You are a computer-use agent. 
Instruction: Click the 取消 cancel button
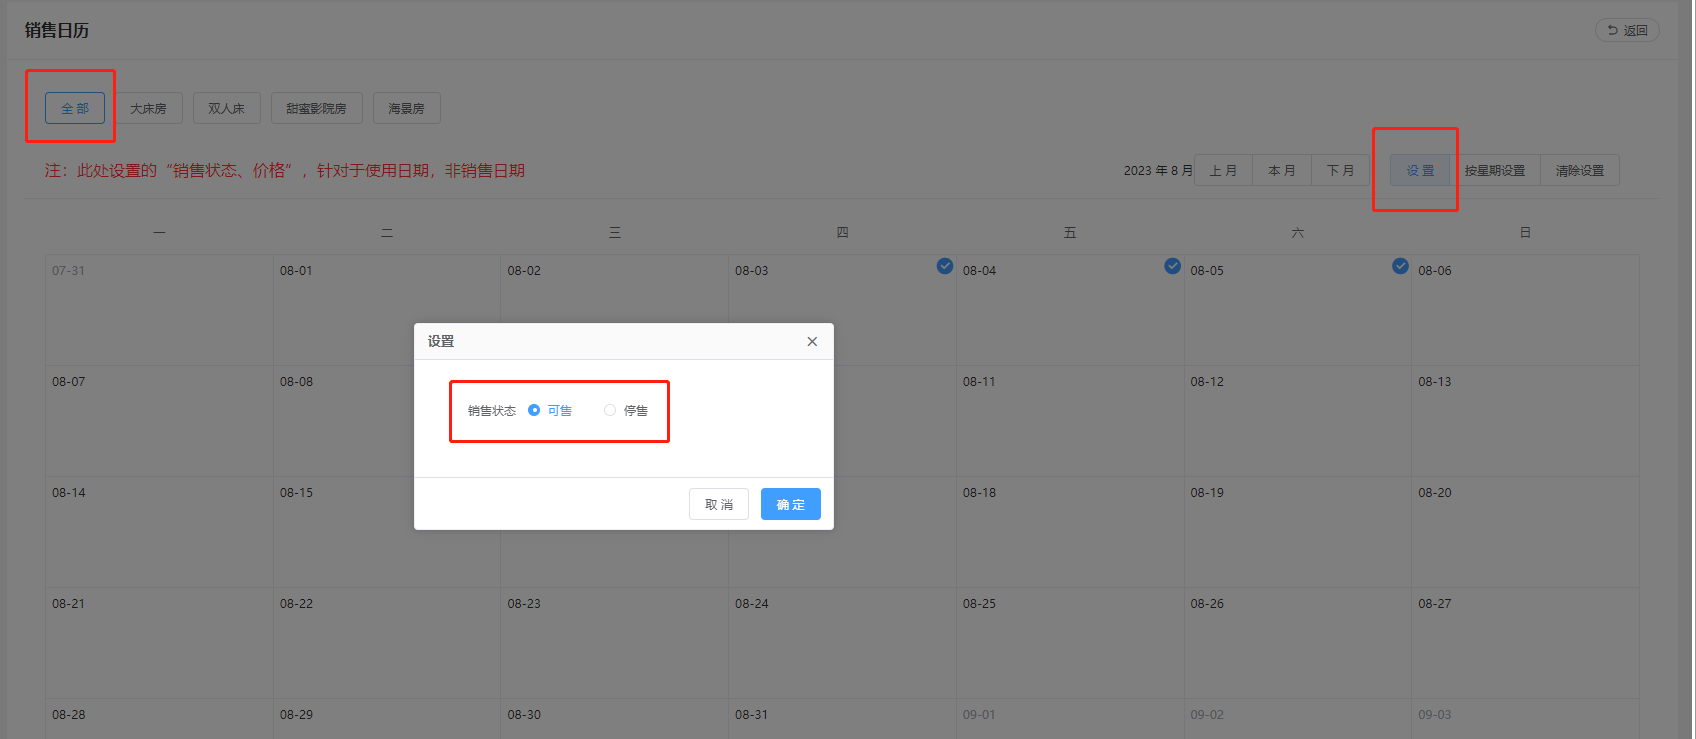[x=718, y=504]
